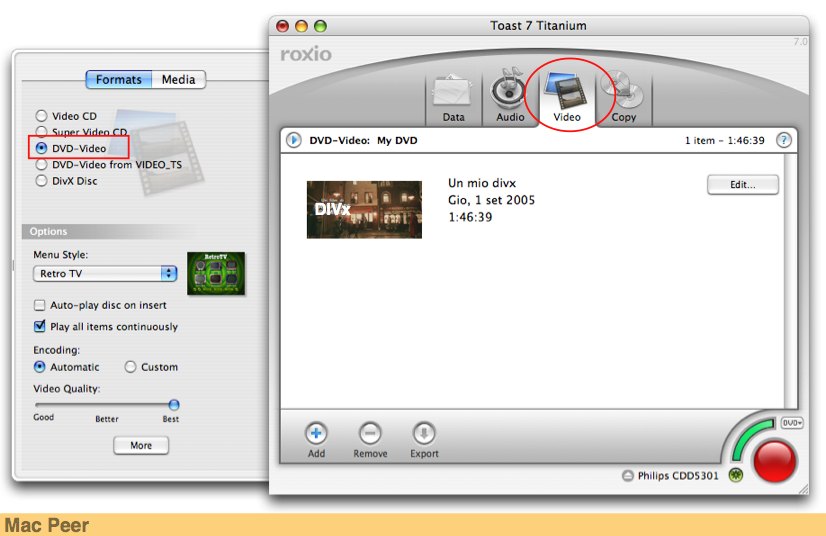Click the Edit... button for the video
The width and height of the screenshot is (826, 536).
pyautogui.click(x=743, y=184)
